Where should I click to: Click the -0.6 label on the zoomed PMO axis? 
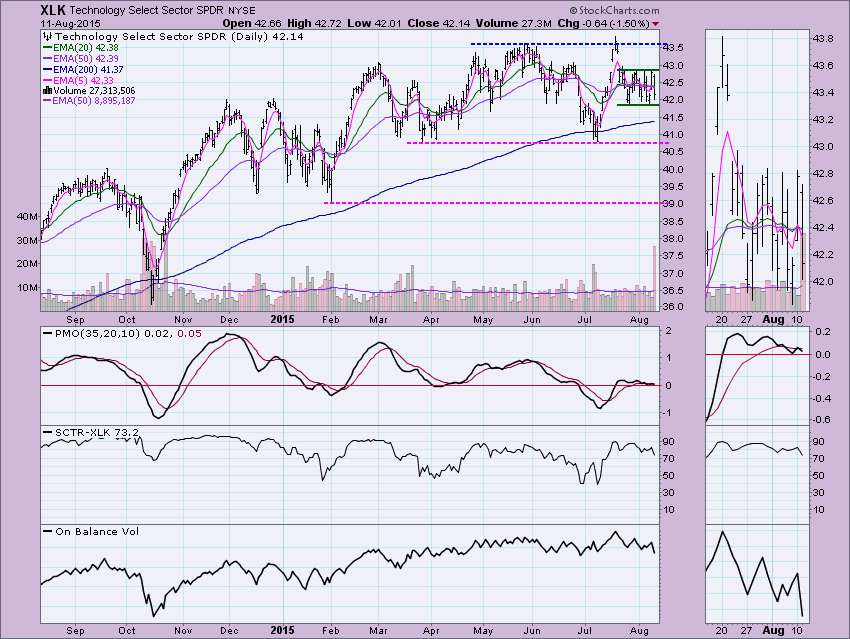pos(822,419)
